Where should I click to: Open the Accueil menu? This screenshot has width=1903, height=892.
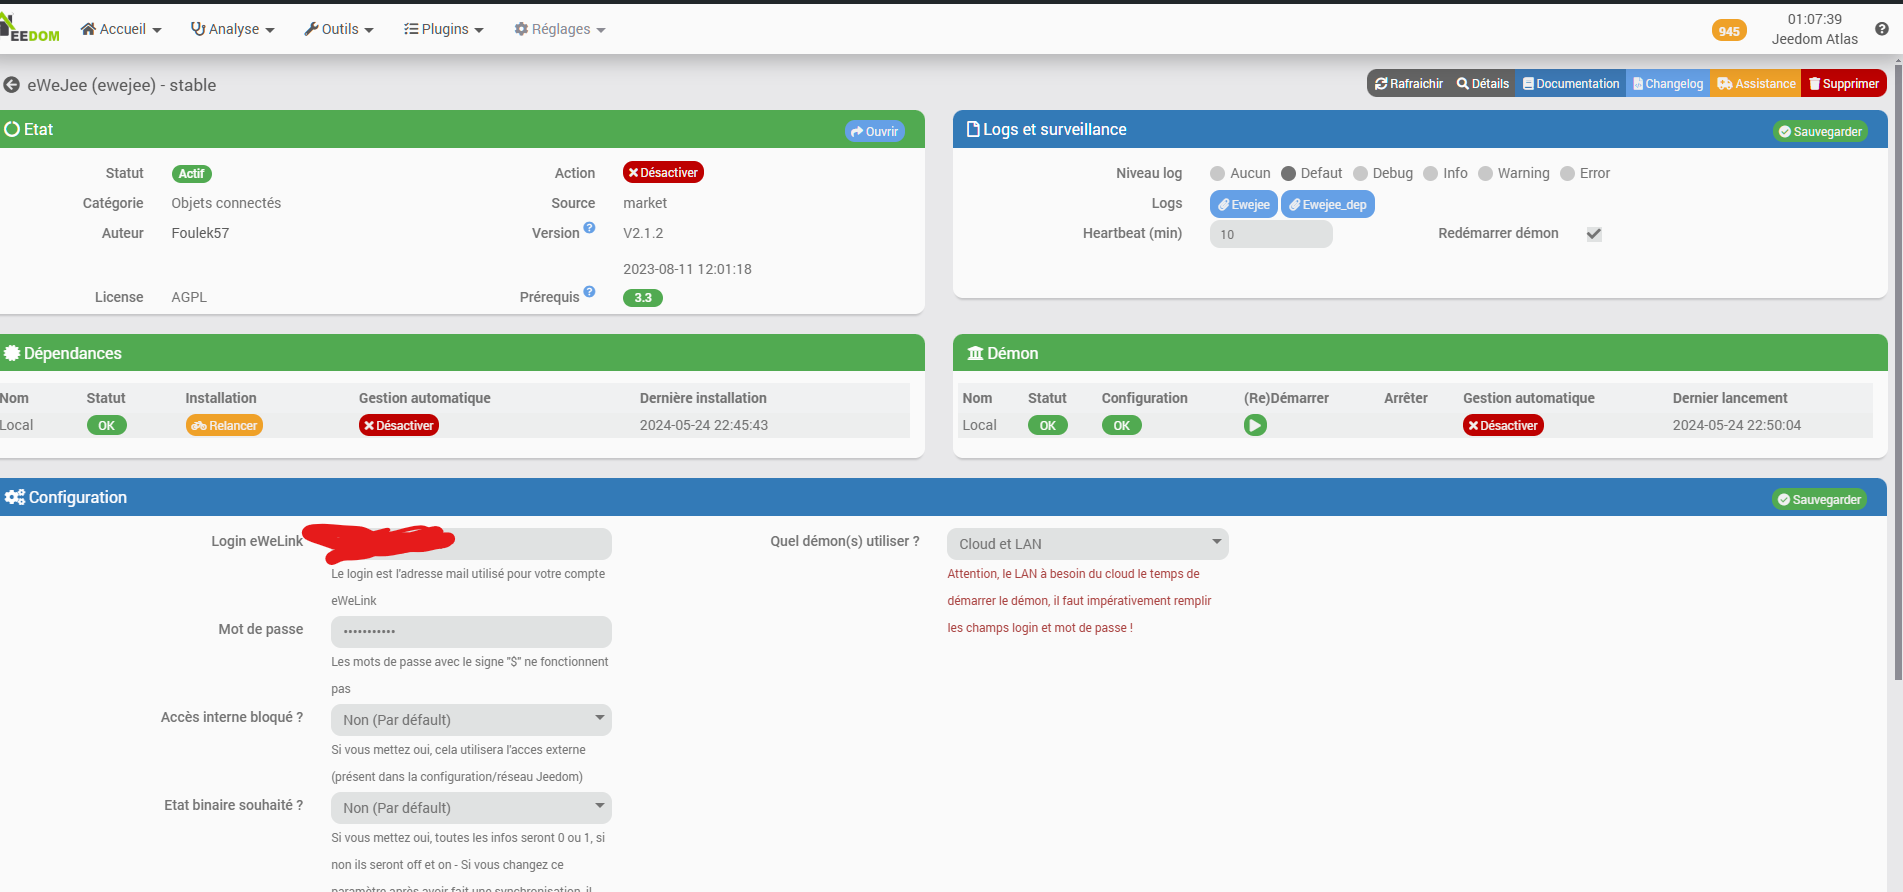(121, 29)
